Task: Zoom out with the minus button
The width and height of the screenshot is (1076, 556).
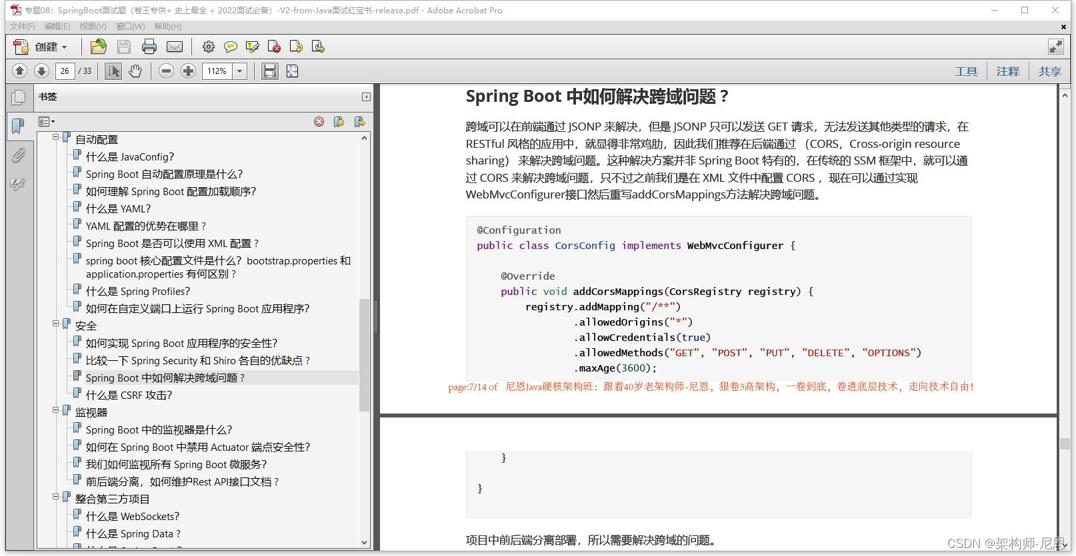Action: [166, 71]
